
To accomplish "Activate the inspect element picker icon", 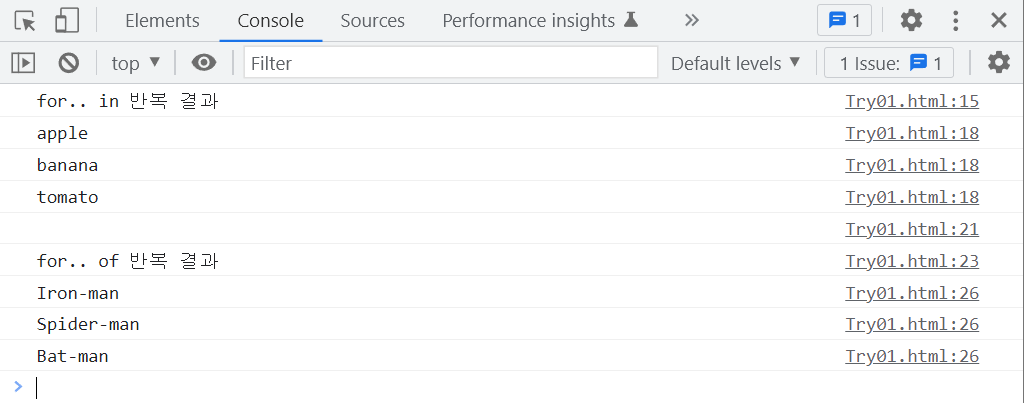I will pyautogui.click(x=25, y=21).
